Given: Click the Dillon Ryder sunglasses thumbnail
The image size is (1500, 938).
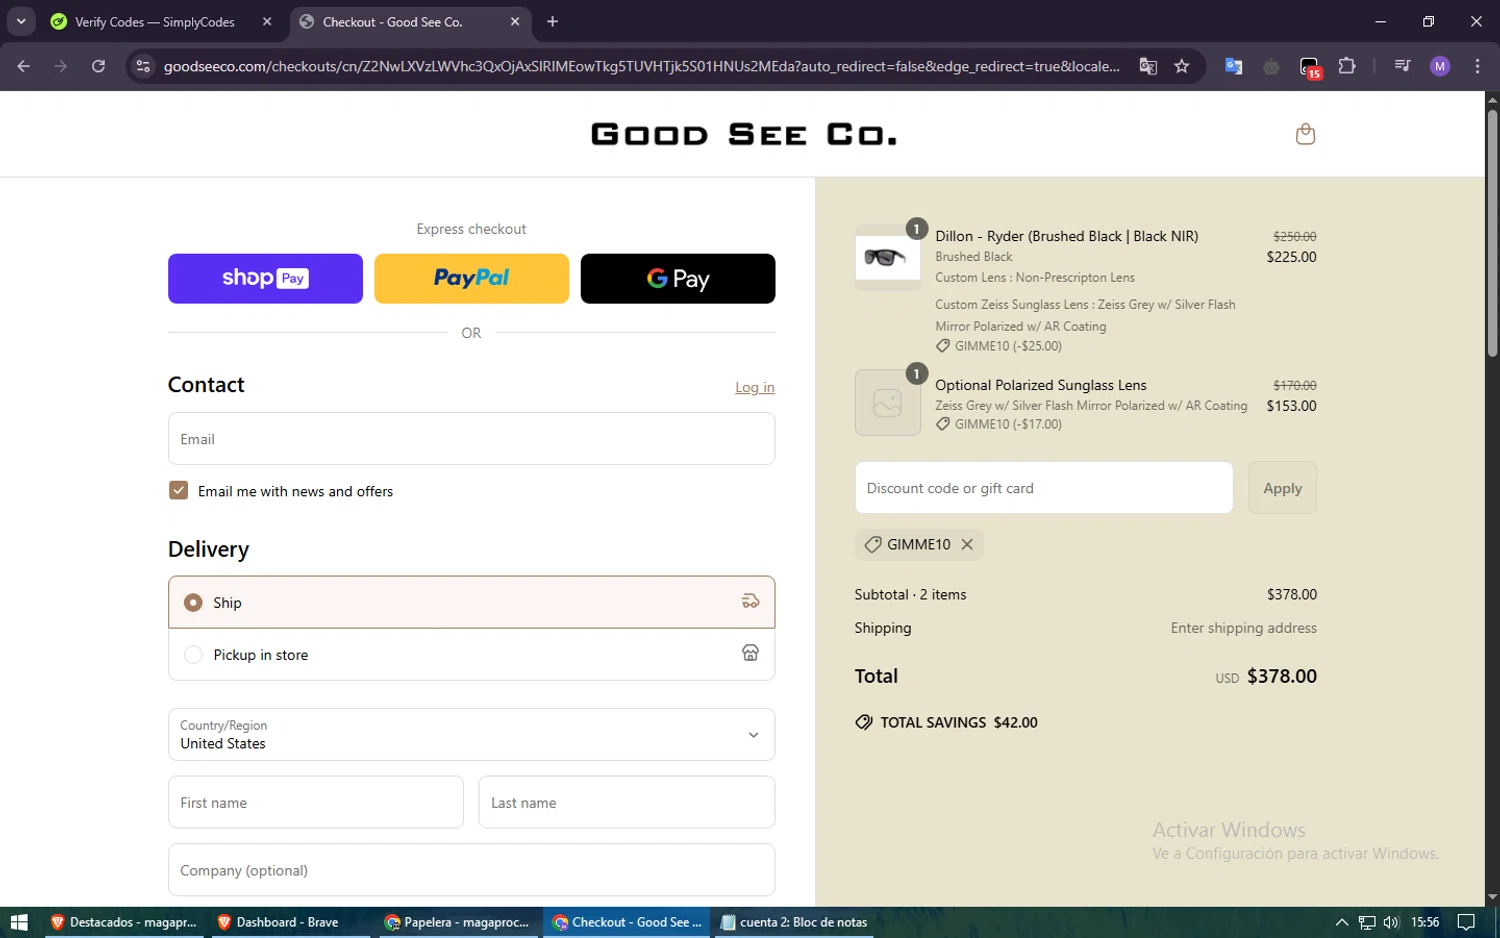Looking at the screenshot, I should pyautogui.click(x=888, y=257).
